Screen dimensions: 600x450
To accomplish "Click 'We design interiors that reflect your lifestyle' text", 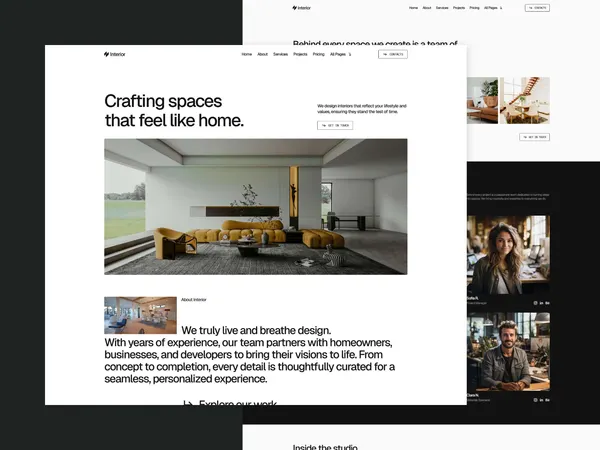I will point(362,109).
